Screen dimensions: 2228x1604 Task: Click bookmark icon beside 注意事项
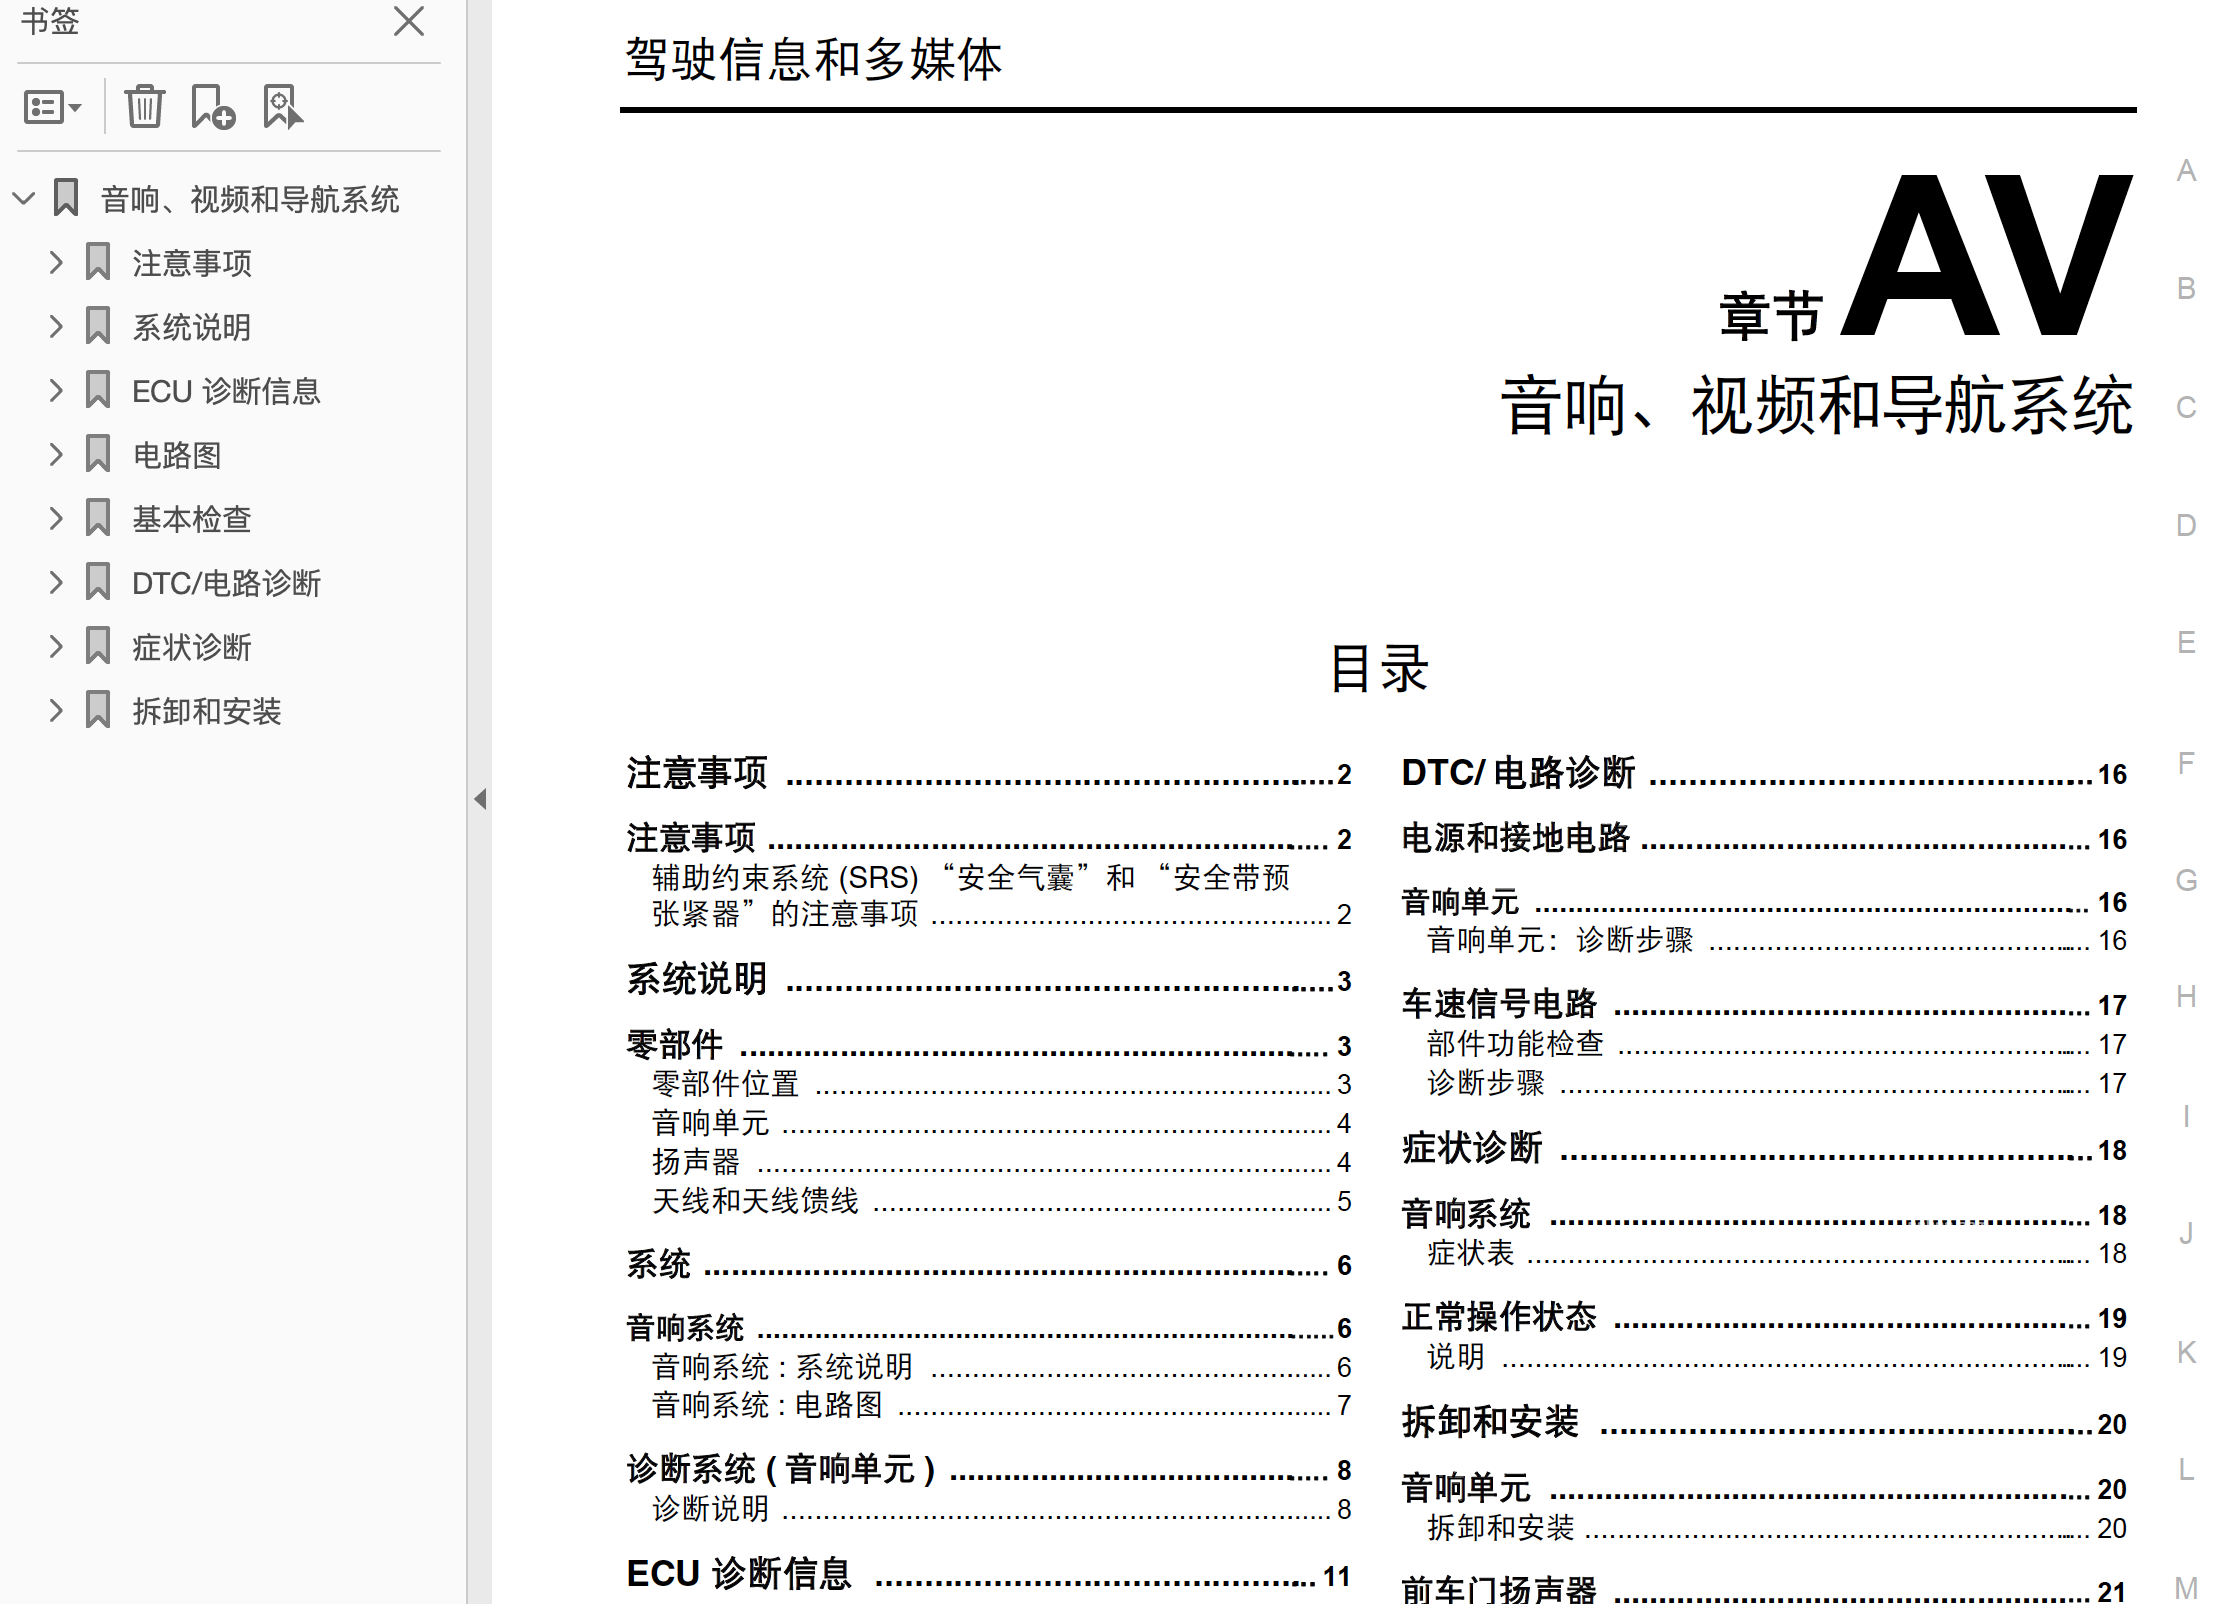(x=98, y=262)
